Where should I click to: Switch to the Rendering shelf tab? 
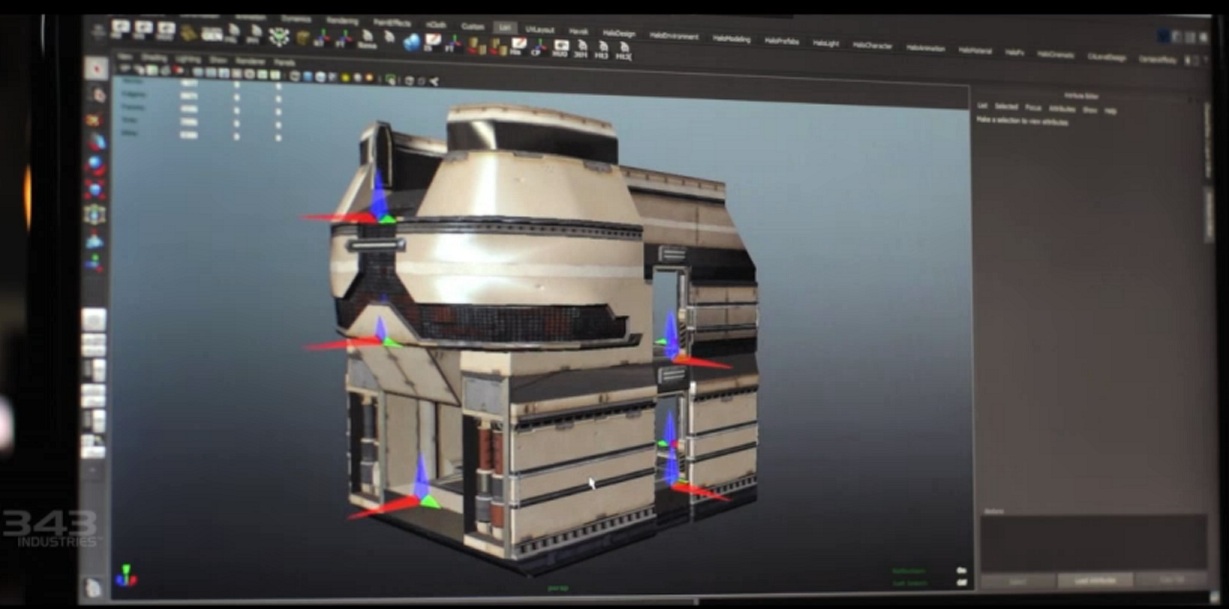click(342, 20)
